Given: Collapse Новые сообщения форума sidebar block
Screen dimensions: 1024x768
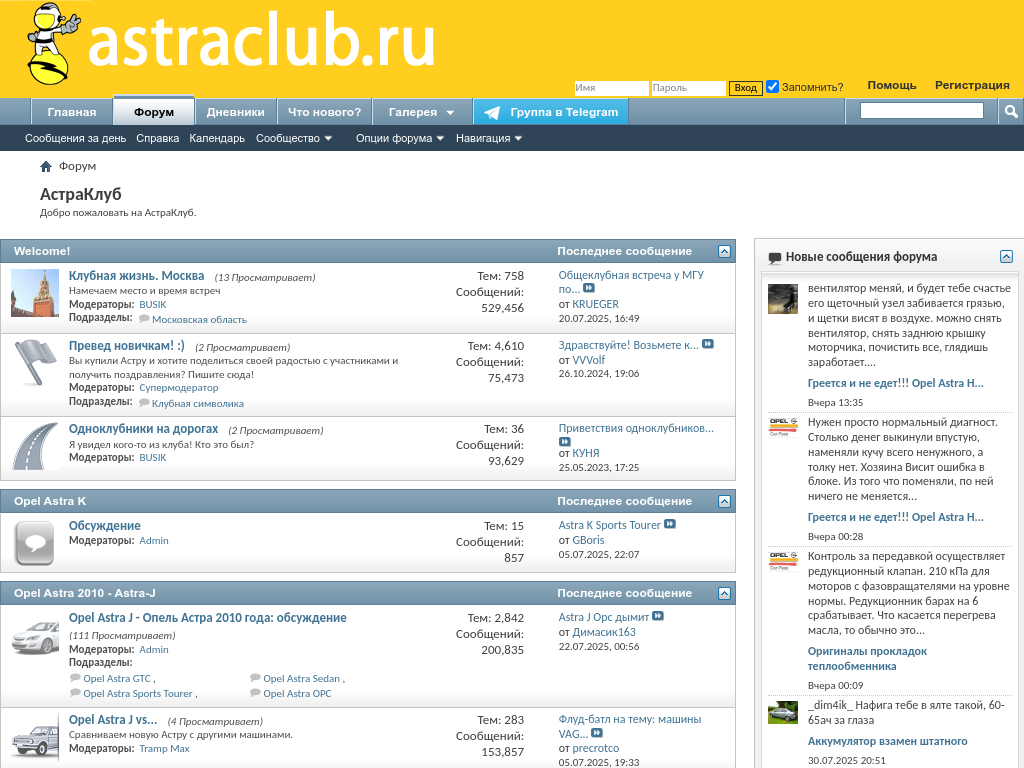Looking at the screenshot, I should 1006,257.
